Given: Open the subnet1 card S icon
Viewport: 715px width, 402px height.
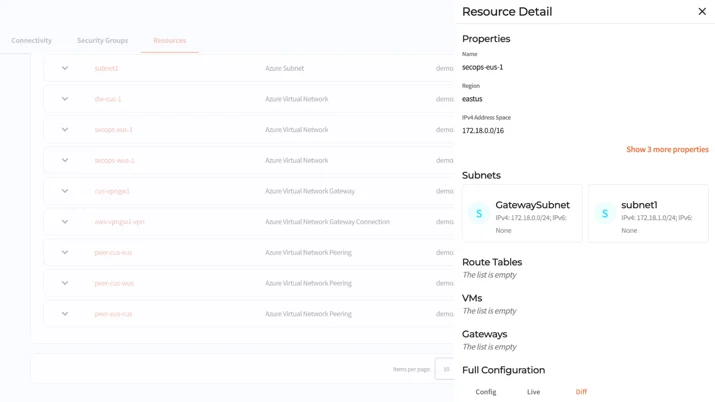Looking at the screenshot, I should [x=605, y=213].
